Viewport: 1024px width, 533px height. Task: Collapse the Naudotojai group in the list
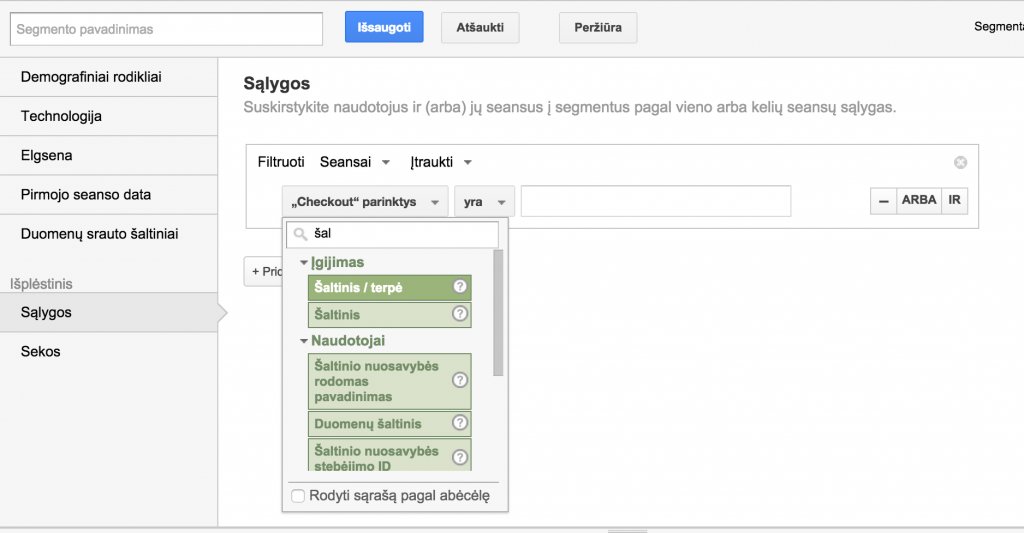coord(304,341)
